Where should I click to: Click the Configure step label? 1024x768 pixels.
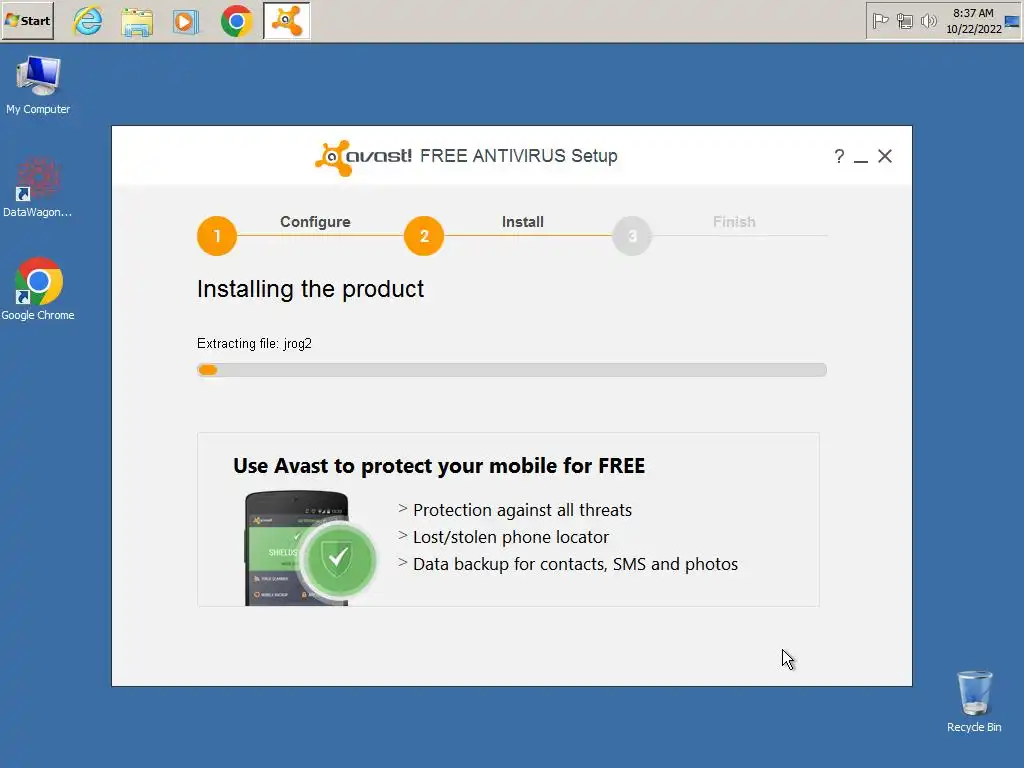pos(315,222)
